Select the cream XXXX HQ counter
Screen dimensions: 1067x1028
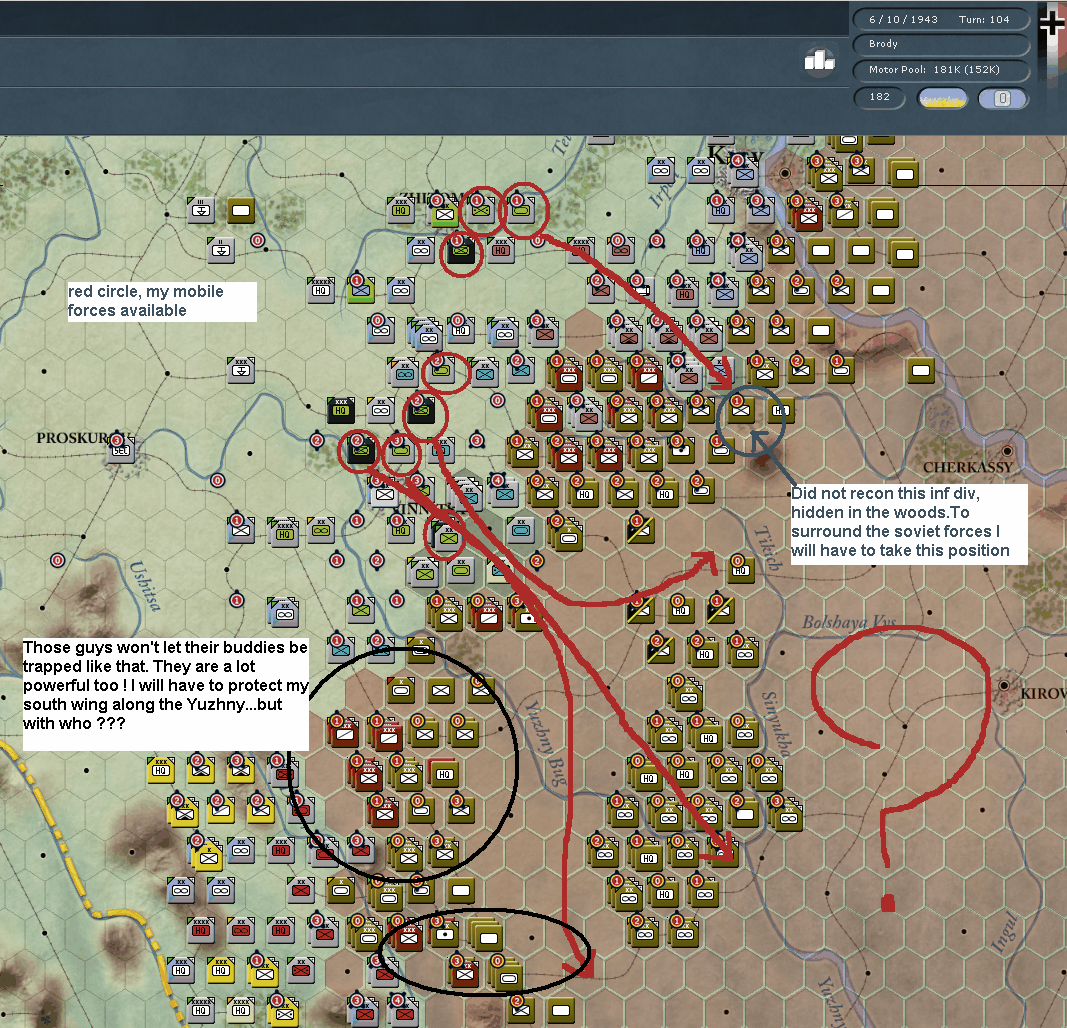tap(240, 1010)
